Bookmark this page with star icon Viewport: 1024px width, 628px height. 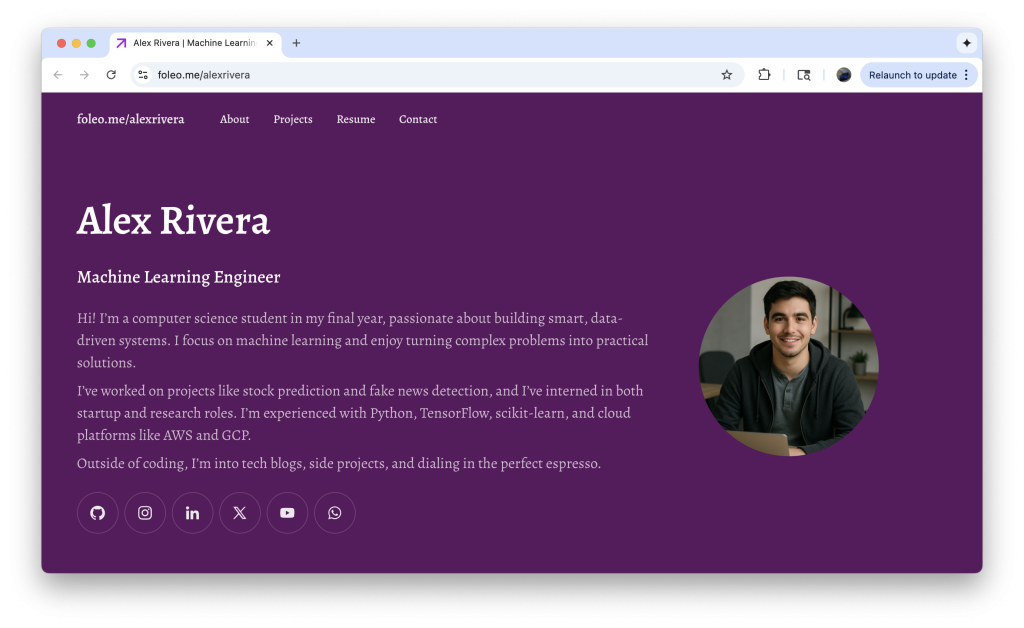coord(727,75)
